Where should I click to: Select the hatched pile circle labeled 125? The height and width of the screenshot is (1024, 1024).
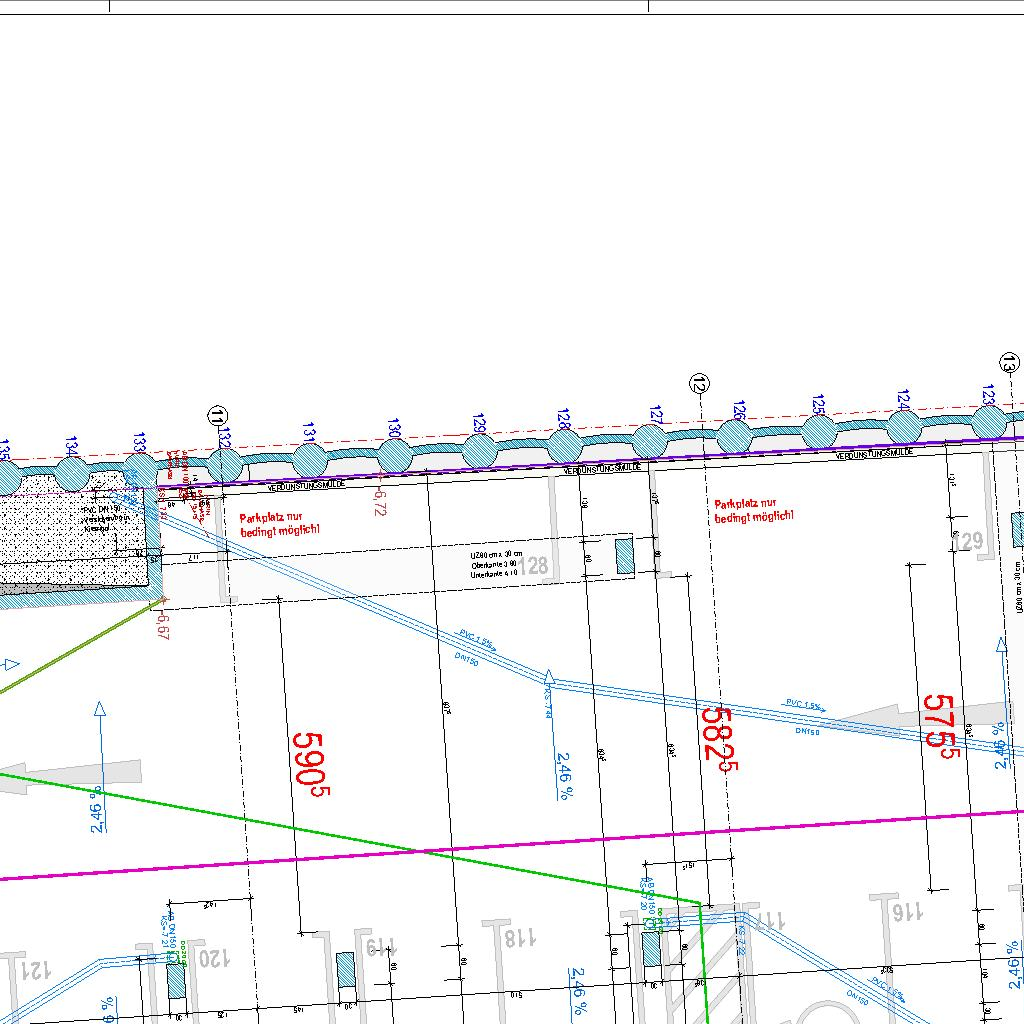[x=819, y=432]
